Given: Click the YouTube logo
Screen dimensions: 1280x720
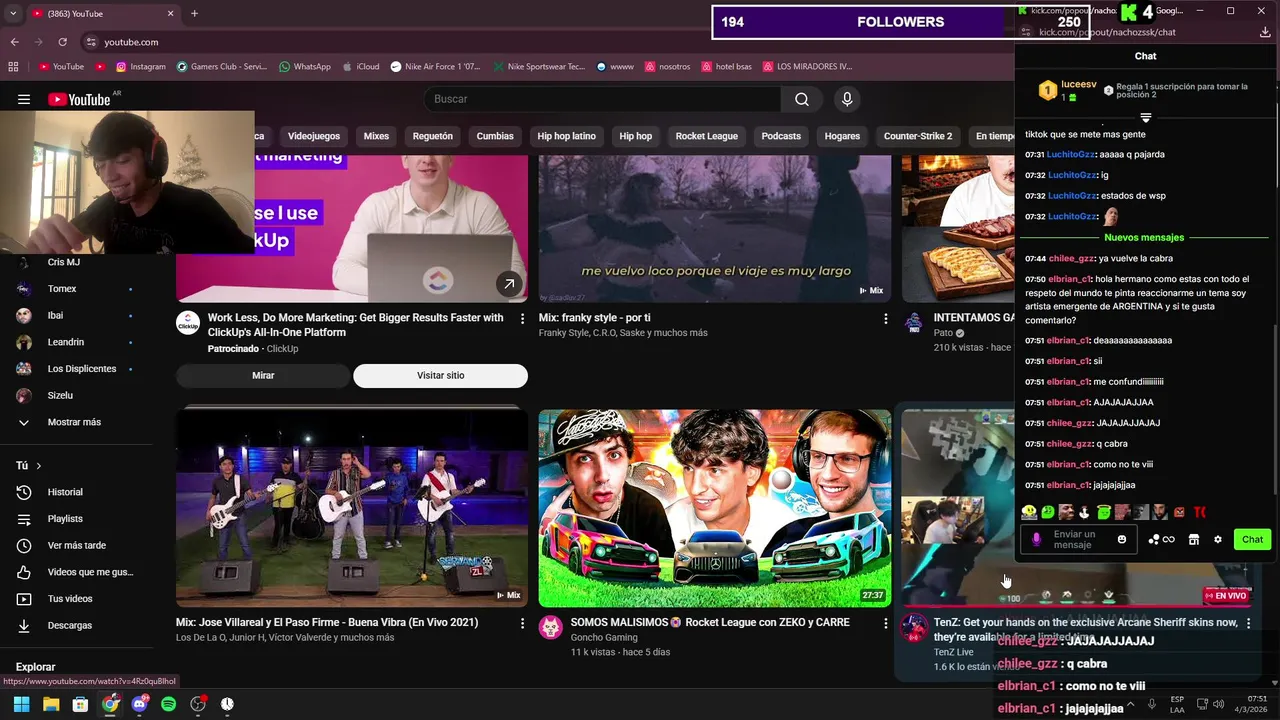Looking at the screenshot, I should (79, 99).
